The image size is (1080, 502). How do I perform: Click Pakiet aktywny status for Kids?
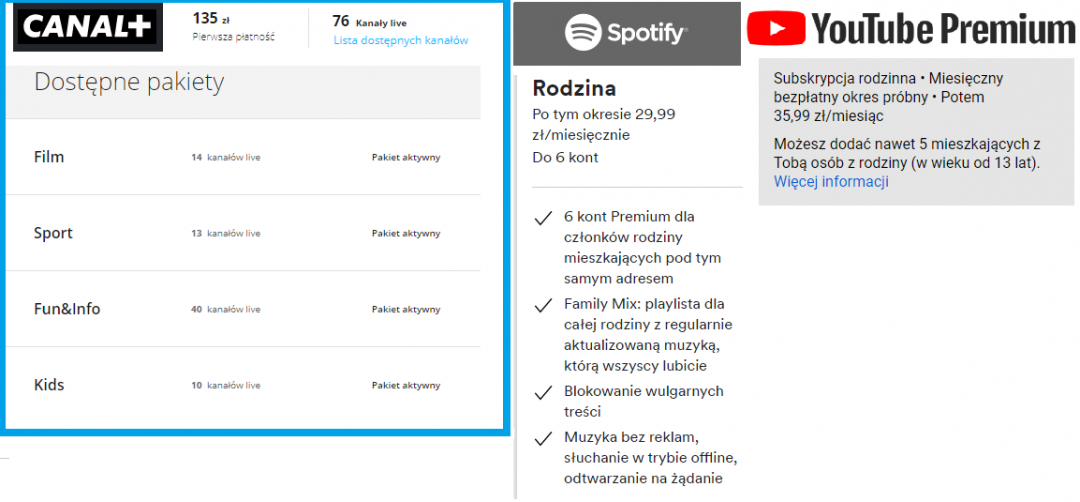[405, 385]
